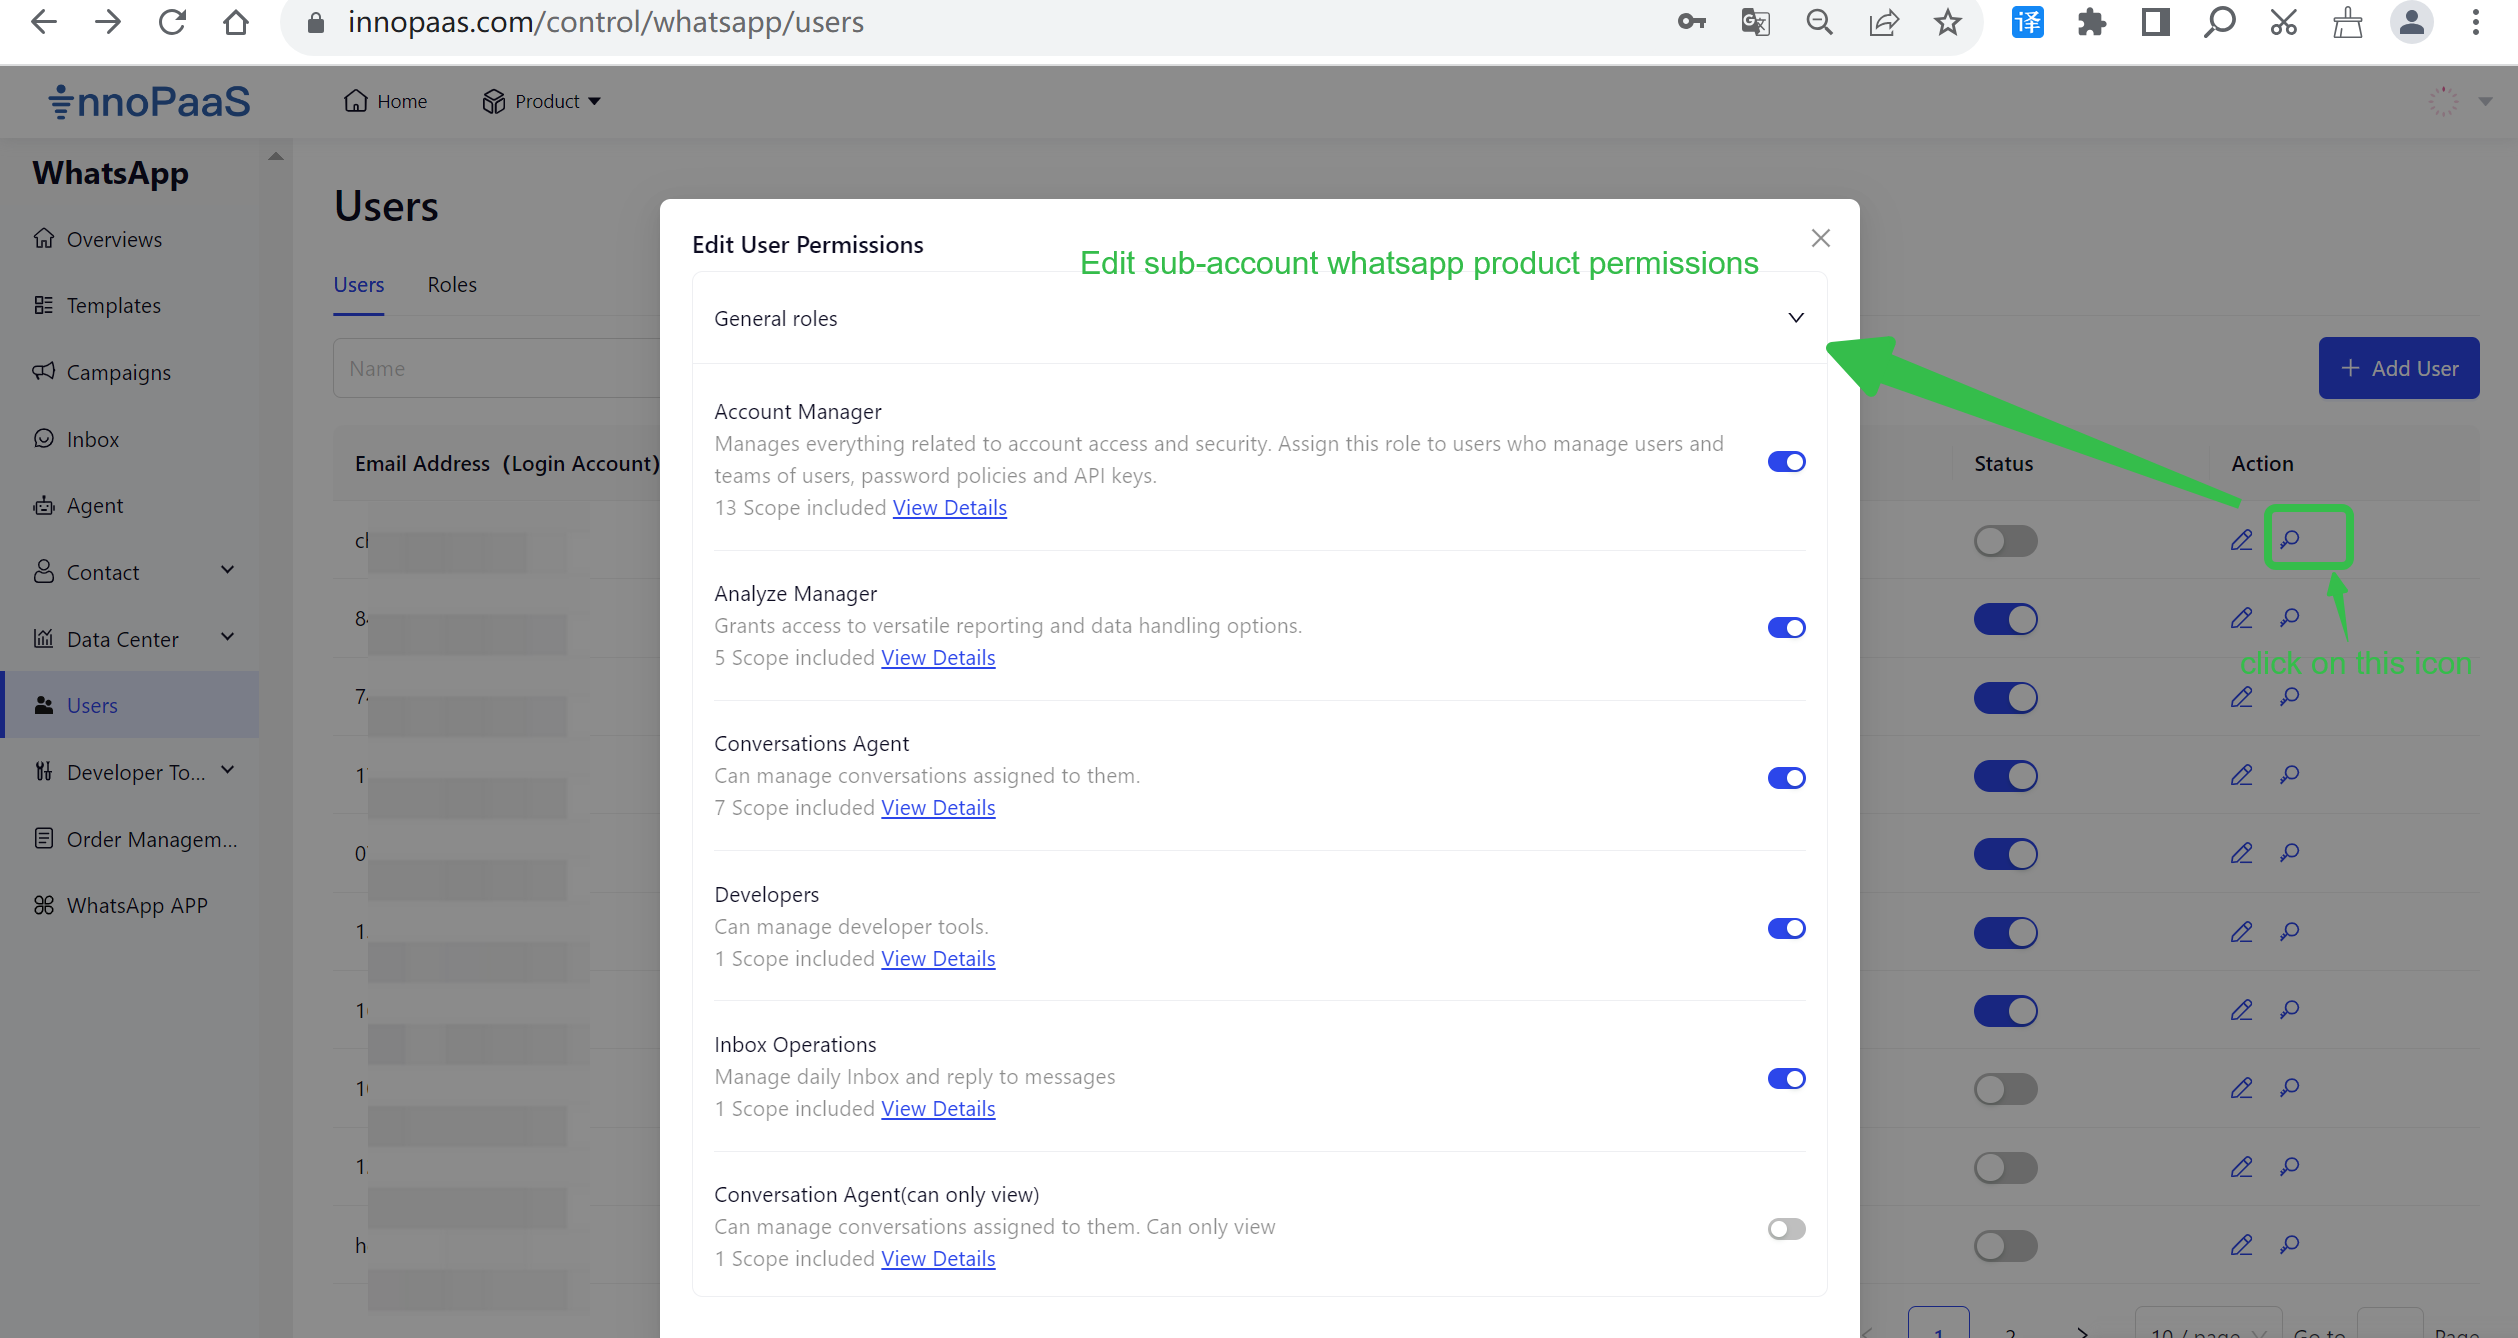Go to the browser home page icon
The image size is (2518, 1338).
pyautogui.click(x=236, y=22)
